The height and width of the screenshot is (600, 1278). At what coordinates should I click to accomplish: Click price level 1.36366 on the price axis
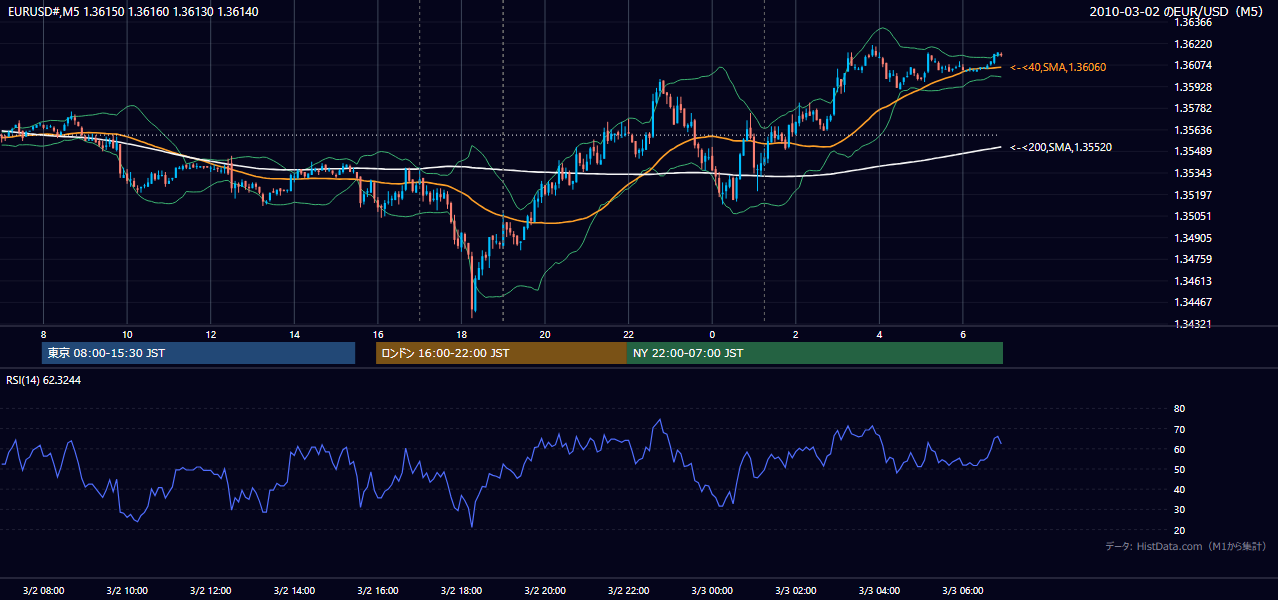(x=1192, y=21)
